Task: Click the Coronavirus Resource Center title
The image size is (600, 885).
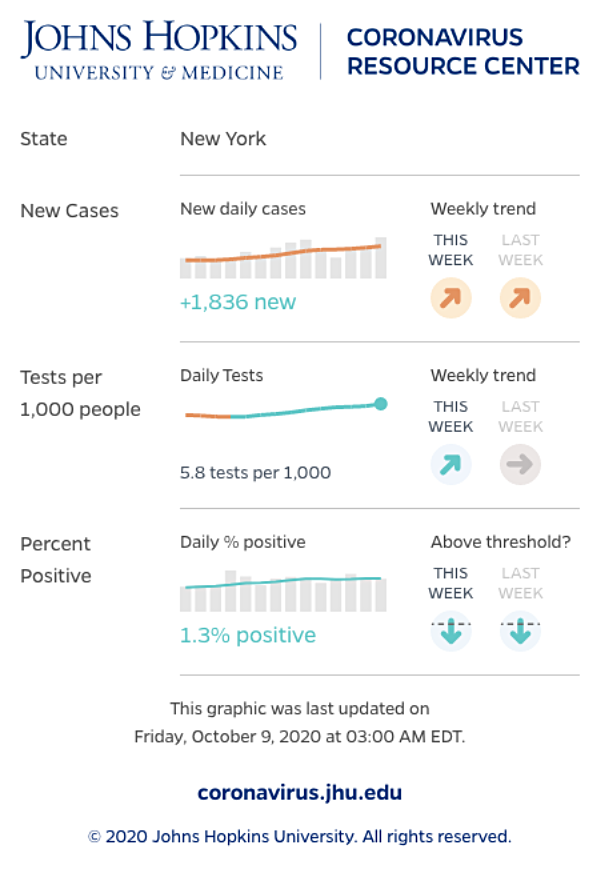Action: tap(462, 52)
